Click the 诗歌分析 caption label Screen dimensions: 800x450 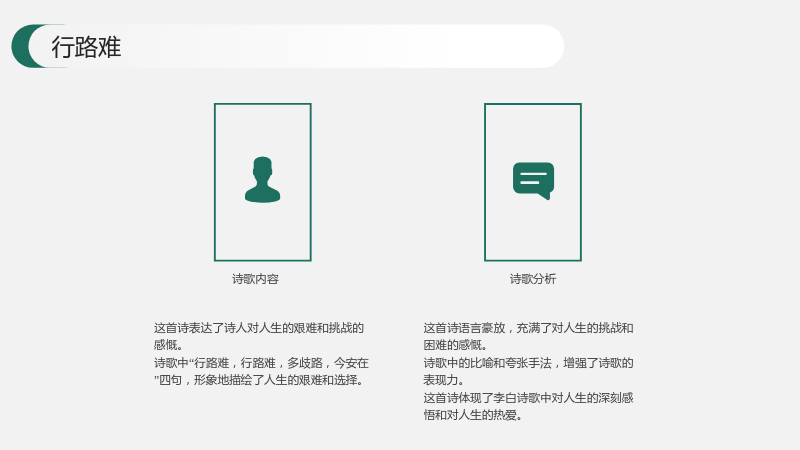tap(533, 279)
